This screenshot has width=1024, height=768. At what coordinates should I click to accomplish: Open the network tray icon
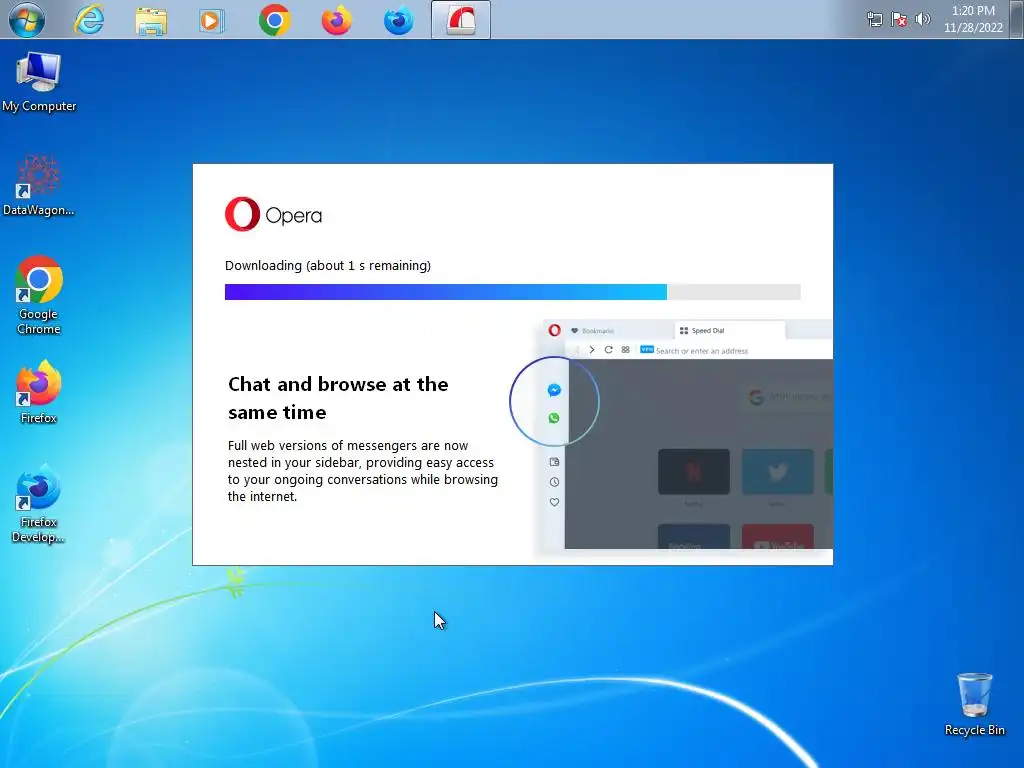pos(874,19)
